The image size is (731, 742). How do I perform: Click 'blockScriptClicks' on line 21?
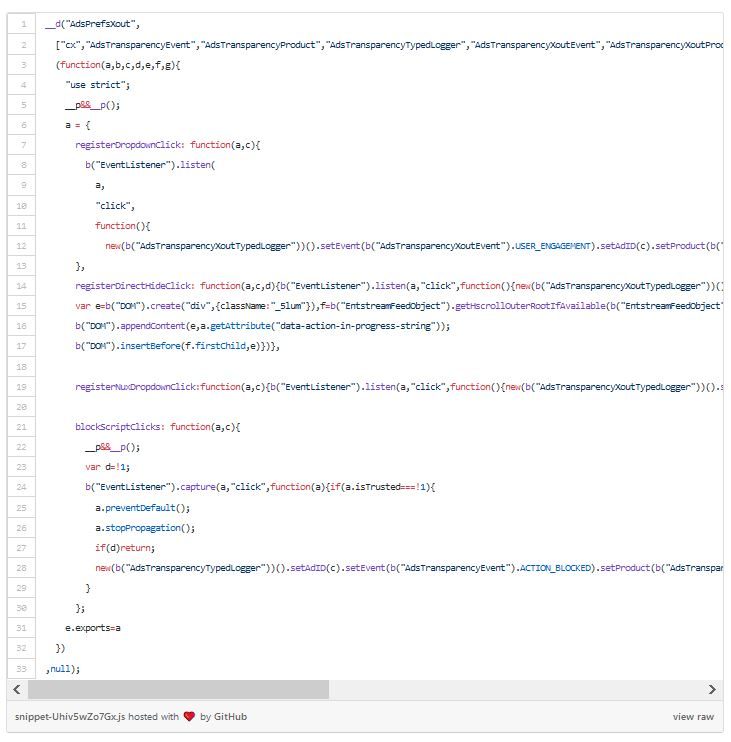point(118,427)
